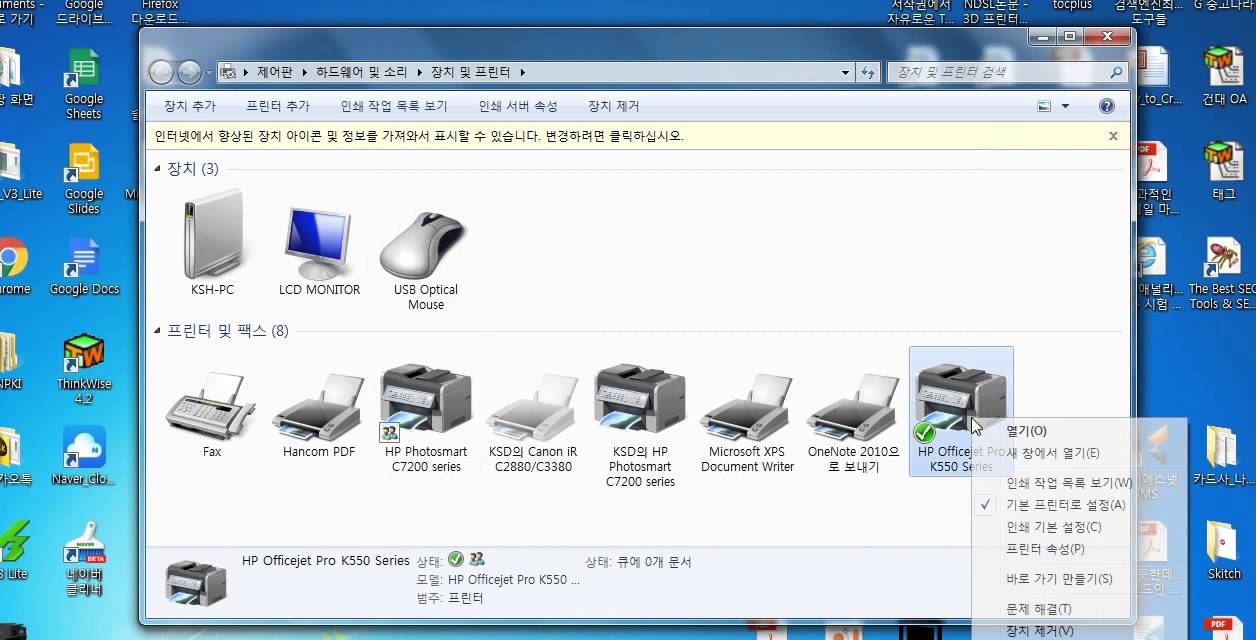The height and width of the screenshot is (640, 1256).
Task: Open the 건대 OA desktop icon
Action: (1224, 74)
